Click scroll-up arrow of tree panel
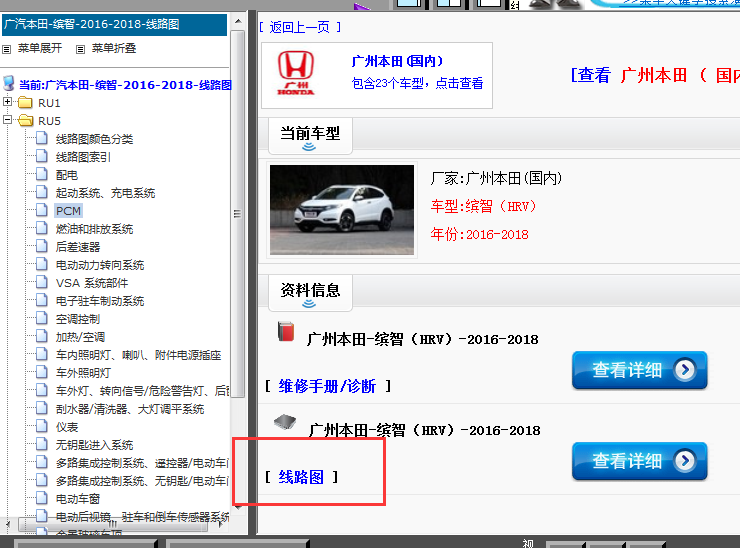The image size is (740, 548). (x=238, y=21)
